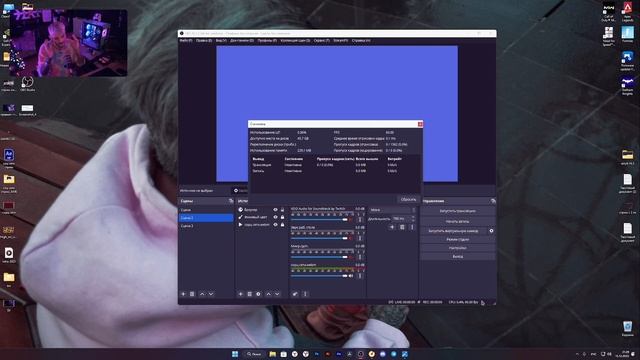The height and width of the screenshot is (360, 640).
Task: Close the statistics dialog
Action: [x=420, y=124]
